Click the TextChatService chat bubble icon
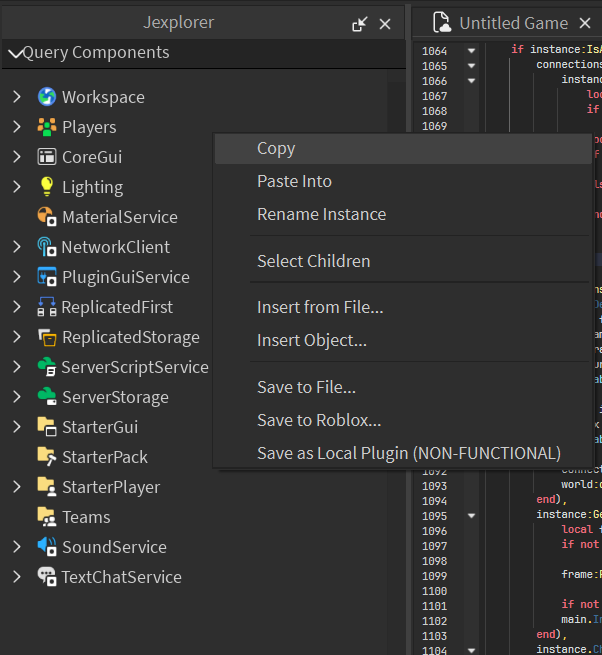 [x=47, y=577]
